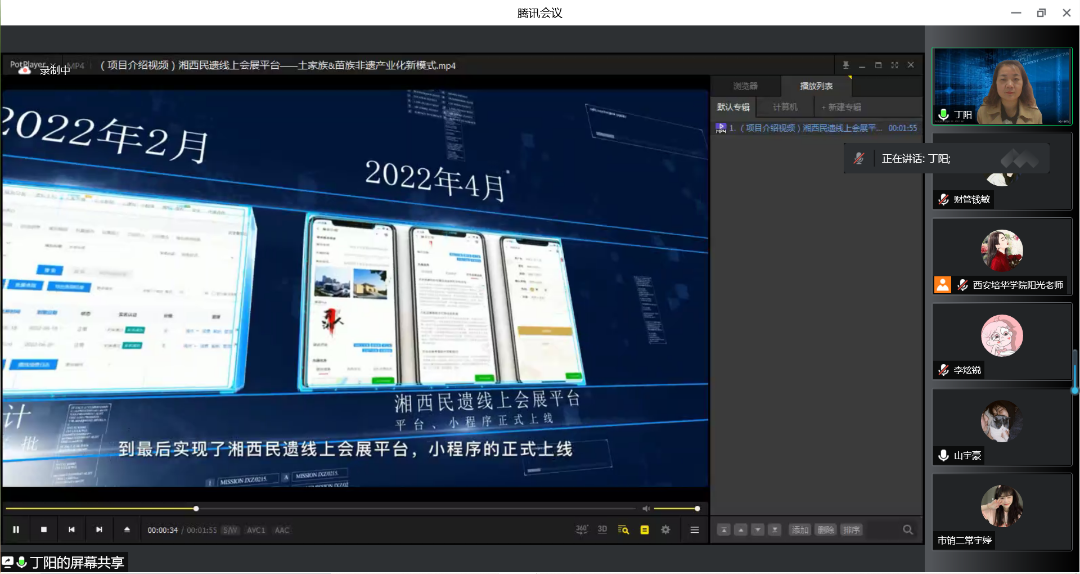The height and width of the screenshot is (574, 1080).
Task: Open the player settings gear
Action: click(x=666, y=529)
